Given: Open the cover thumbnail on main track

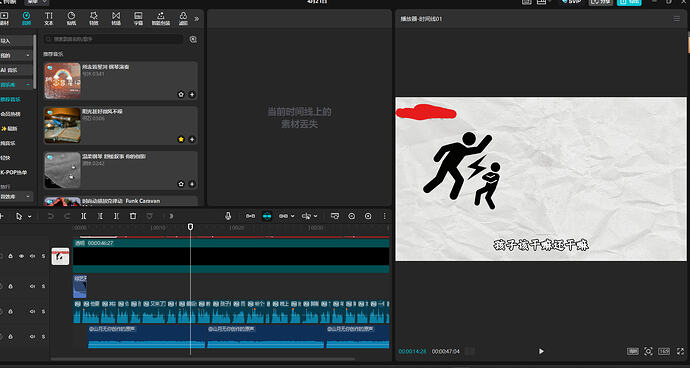Looking at the screenshot, I should tap(60, 256).
